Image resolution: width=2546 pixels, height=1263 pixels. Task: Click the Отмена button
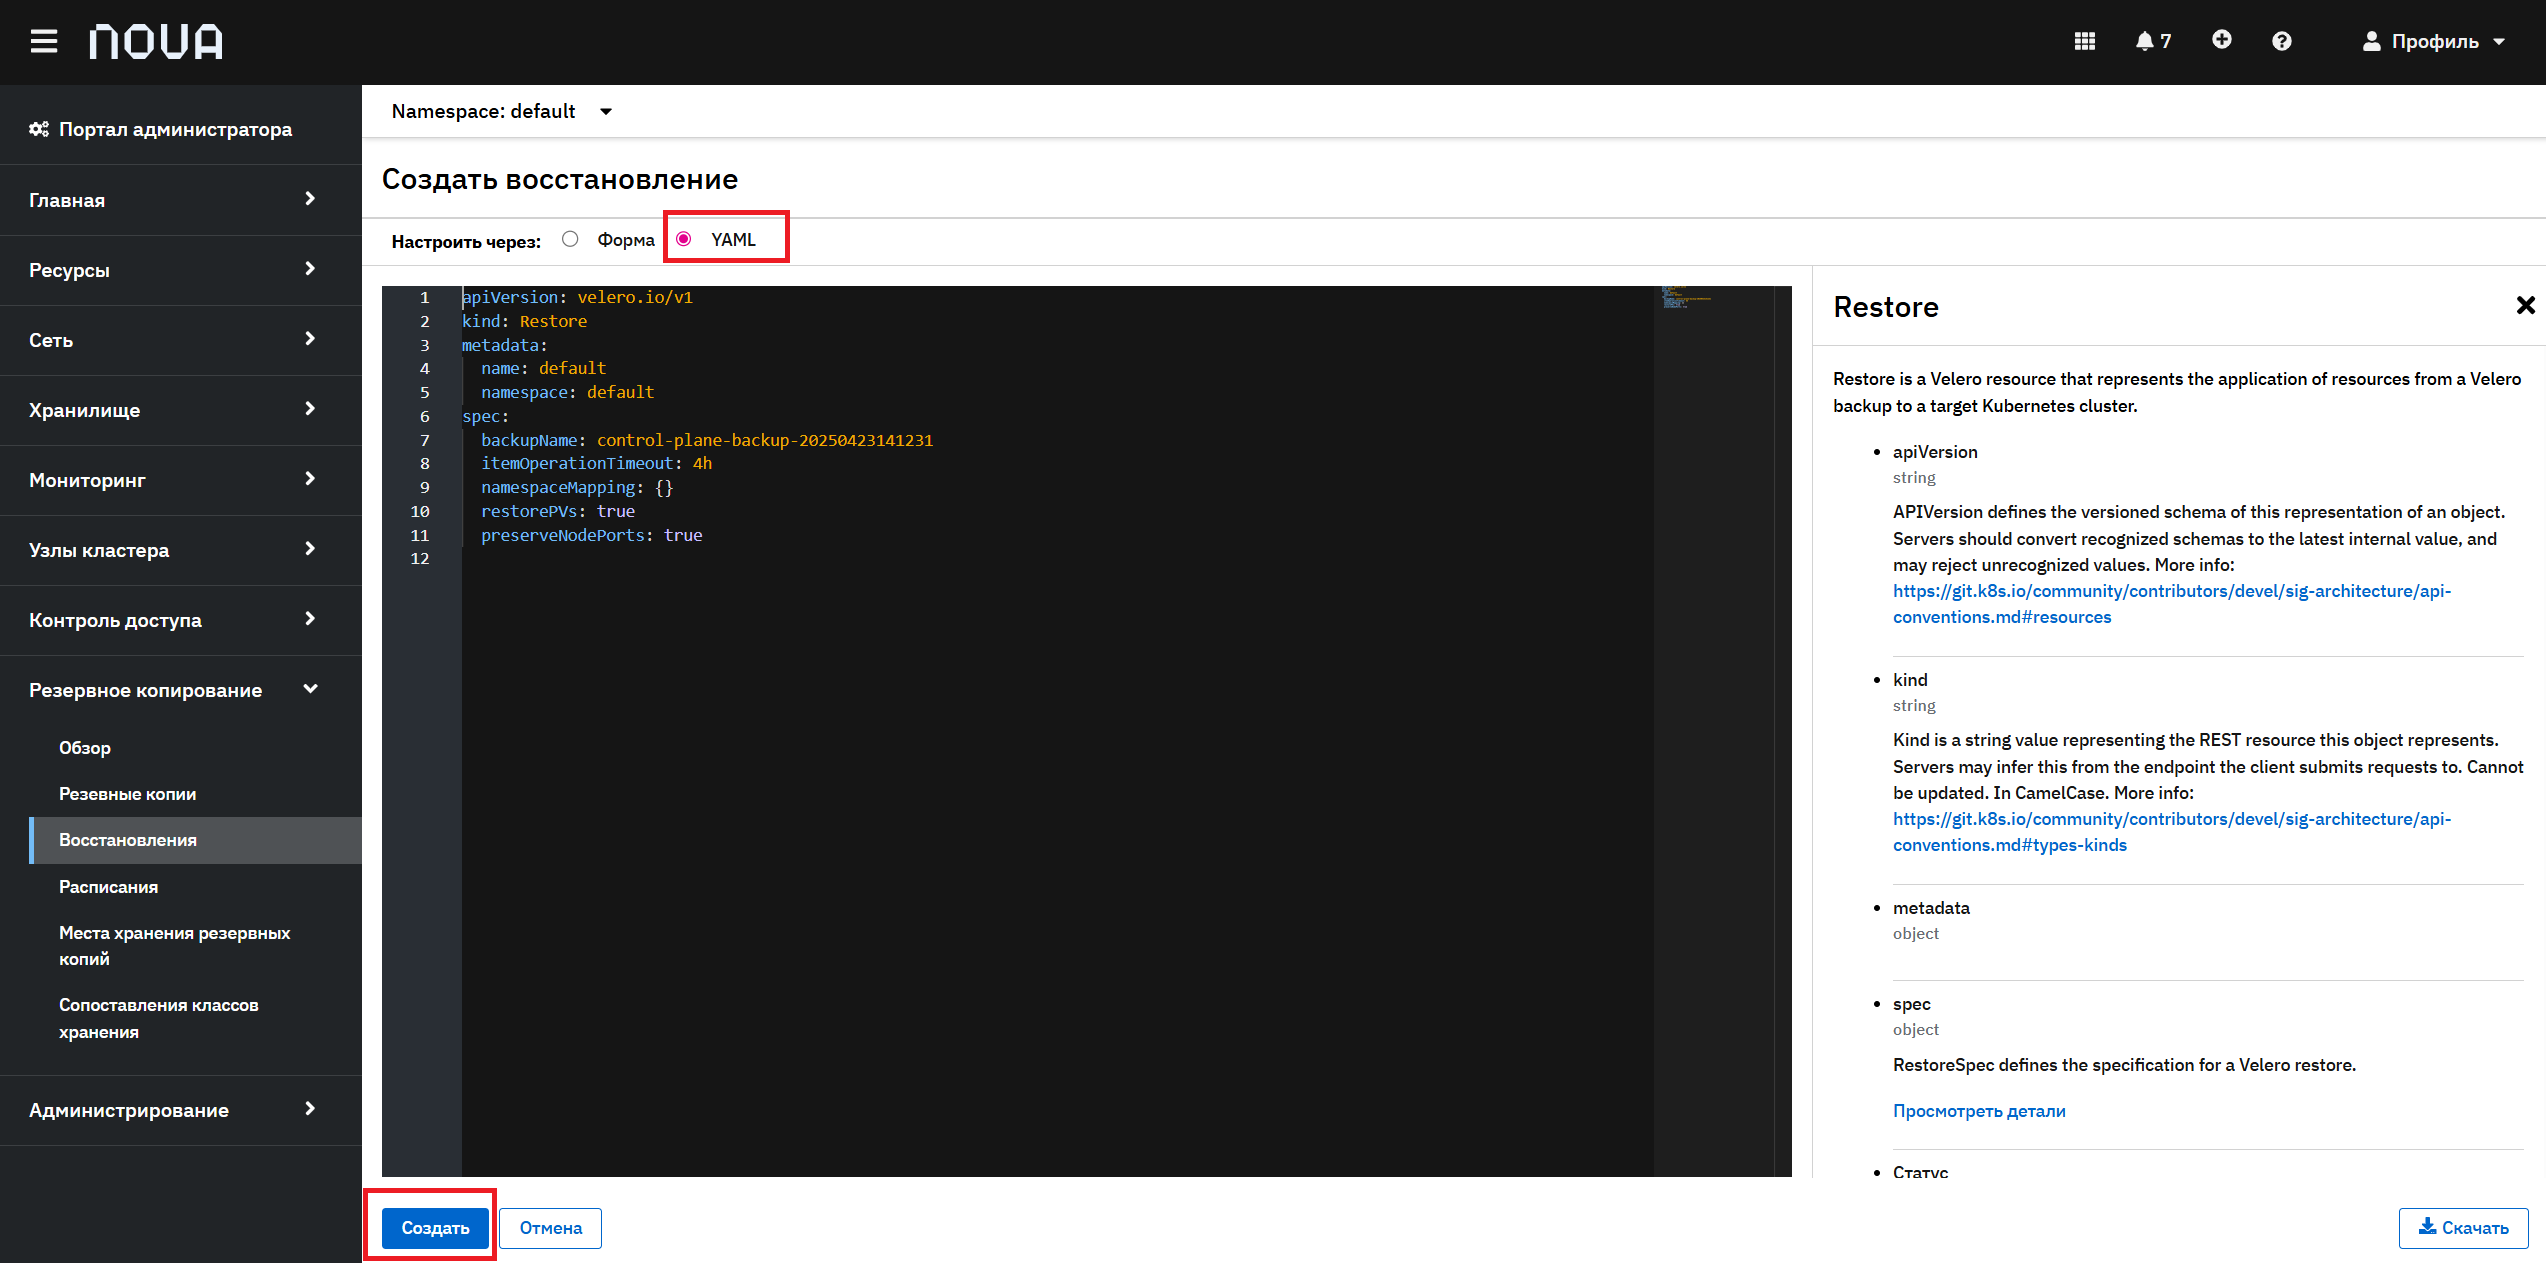point(550,1228)
